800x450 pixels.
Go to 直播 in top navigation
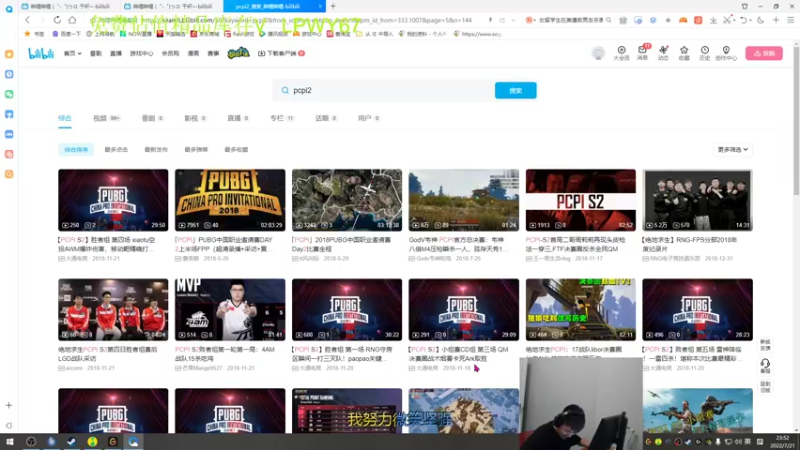tap(116, 53)
